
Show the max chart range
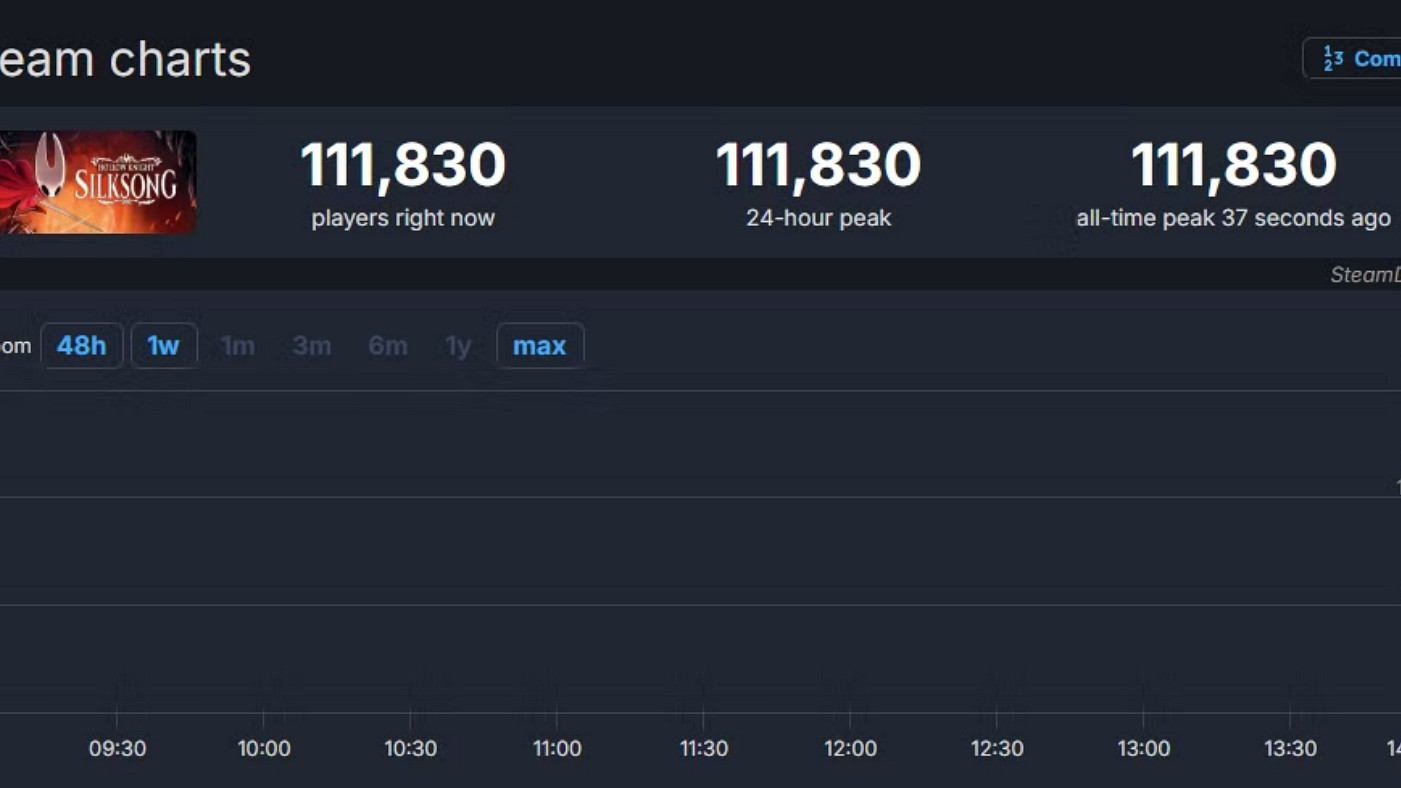coord(539,346)
